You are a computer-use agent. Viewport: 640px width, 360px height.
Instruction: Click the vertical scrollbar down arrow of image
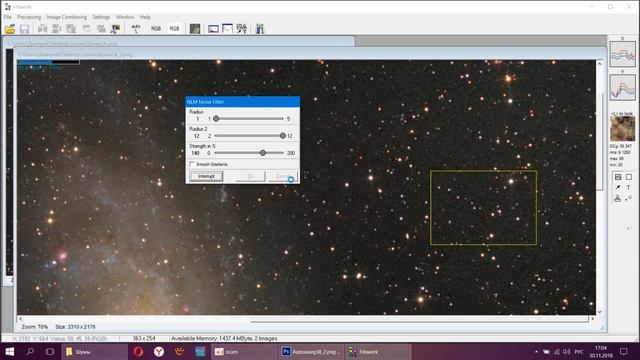click(600, 312)
